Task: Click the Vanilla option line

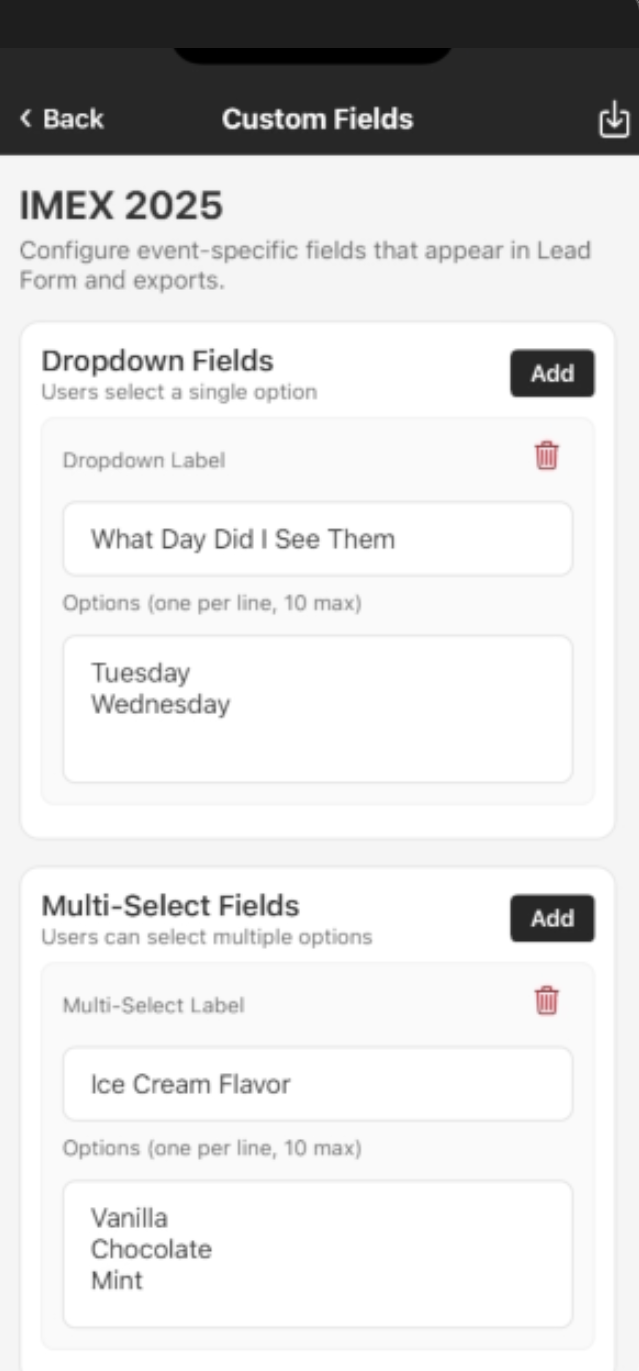Action: (x=130, y=1217)
